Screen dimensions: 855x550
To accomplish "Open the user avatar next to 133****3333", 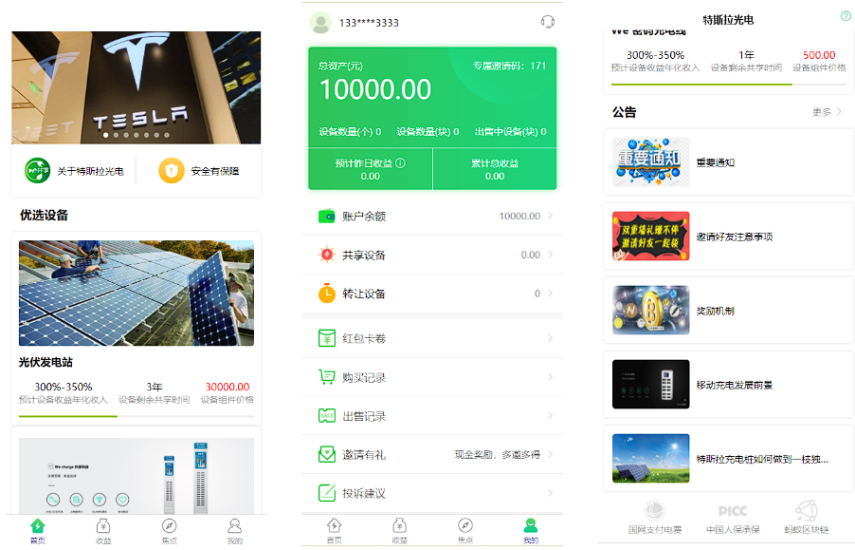I will click(x=320, y=22).
